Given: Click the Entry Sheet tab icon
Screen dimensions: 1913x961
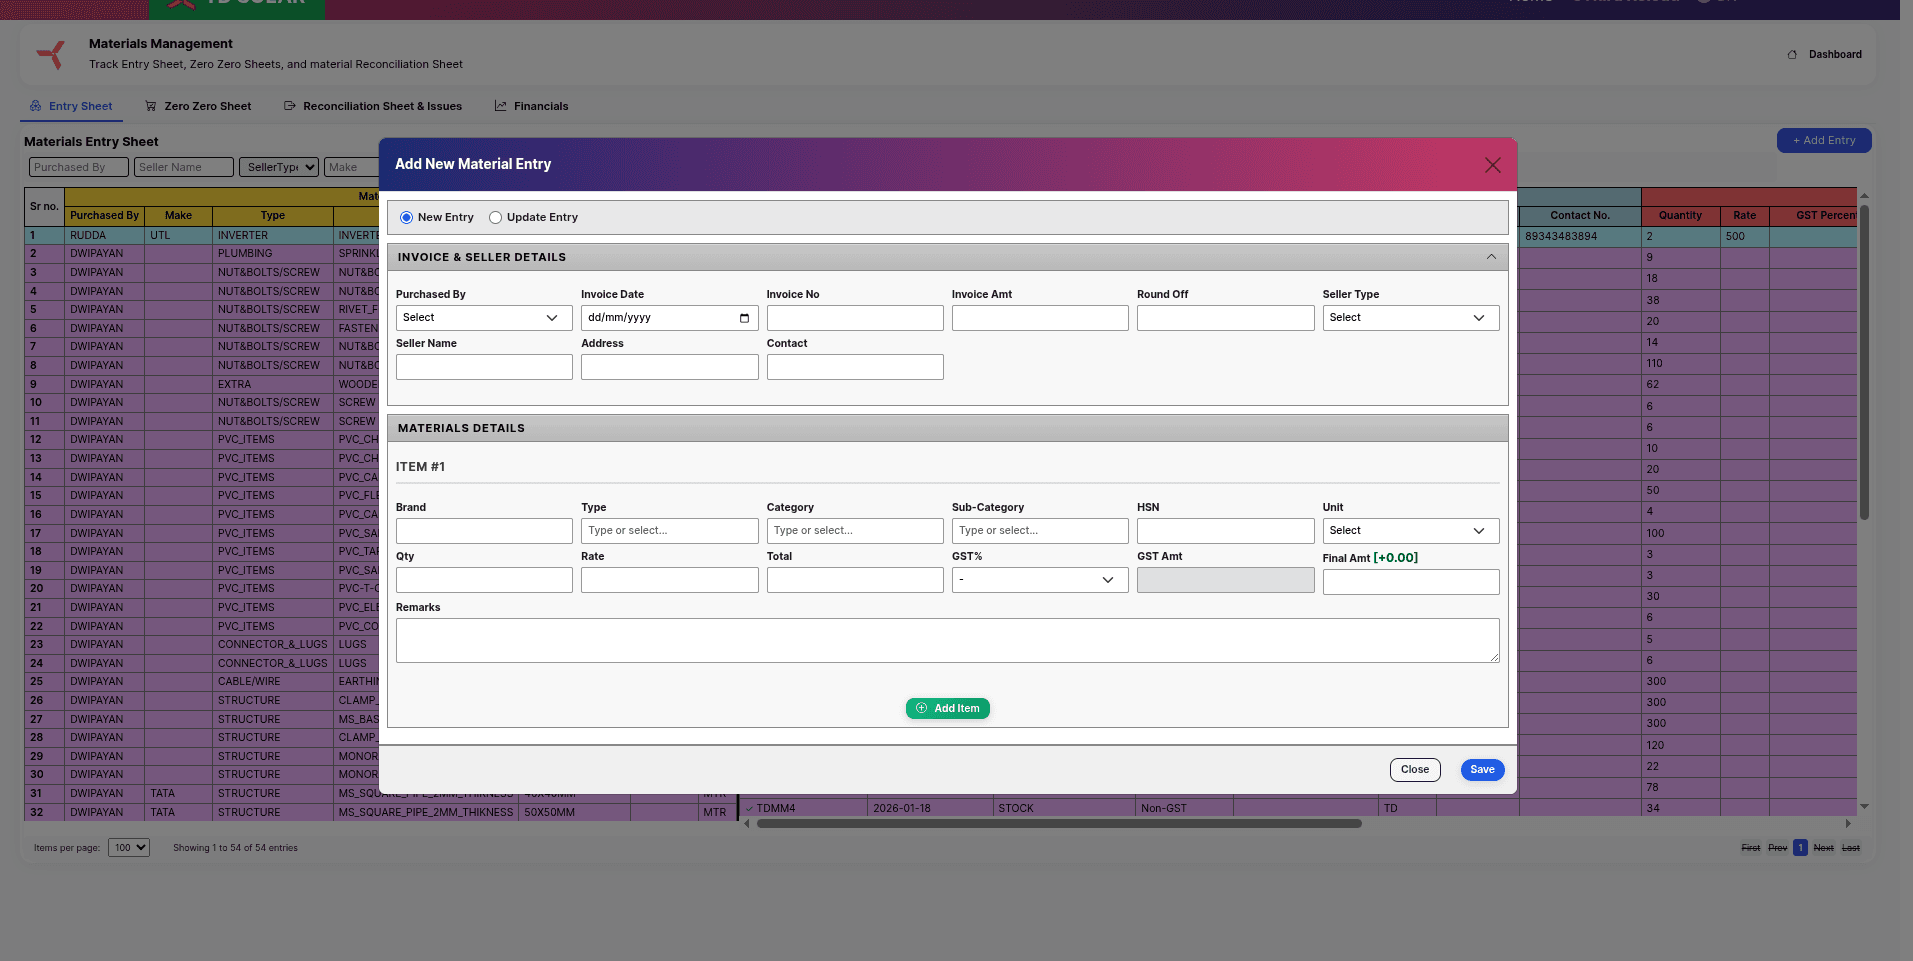Looking at the screenshot, I should click(35, 106).
